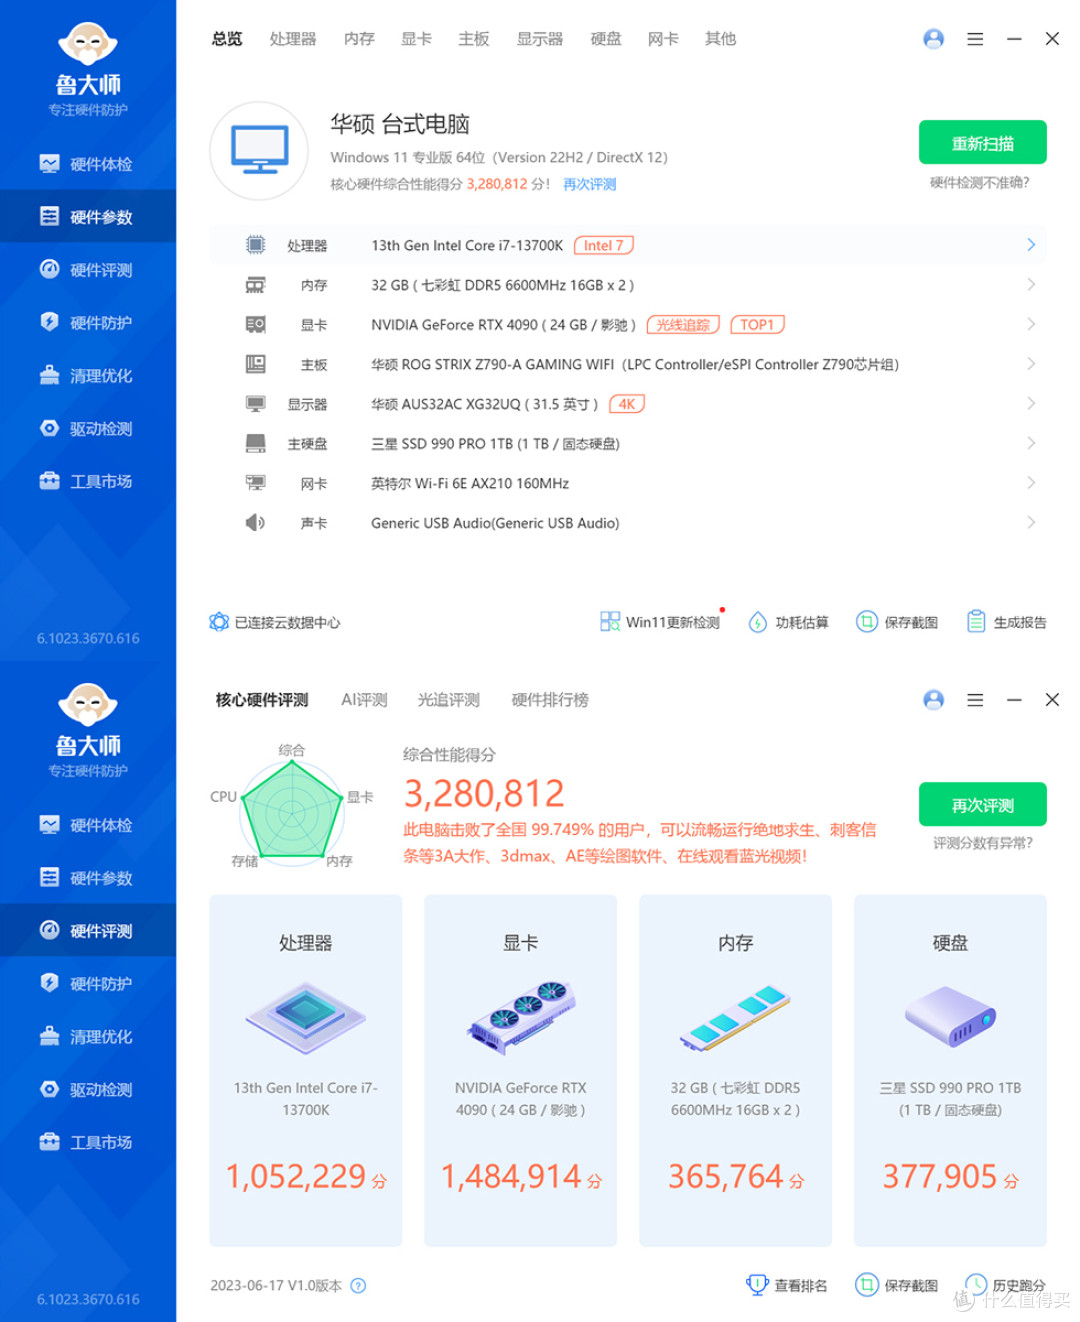Open 硬件体检 in the upper window sidebar
Viewport: 1080px width, 1322px height.
[88, 164]
